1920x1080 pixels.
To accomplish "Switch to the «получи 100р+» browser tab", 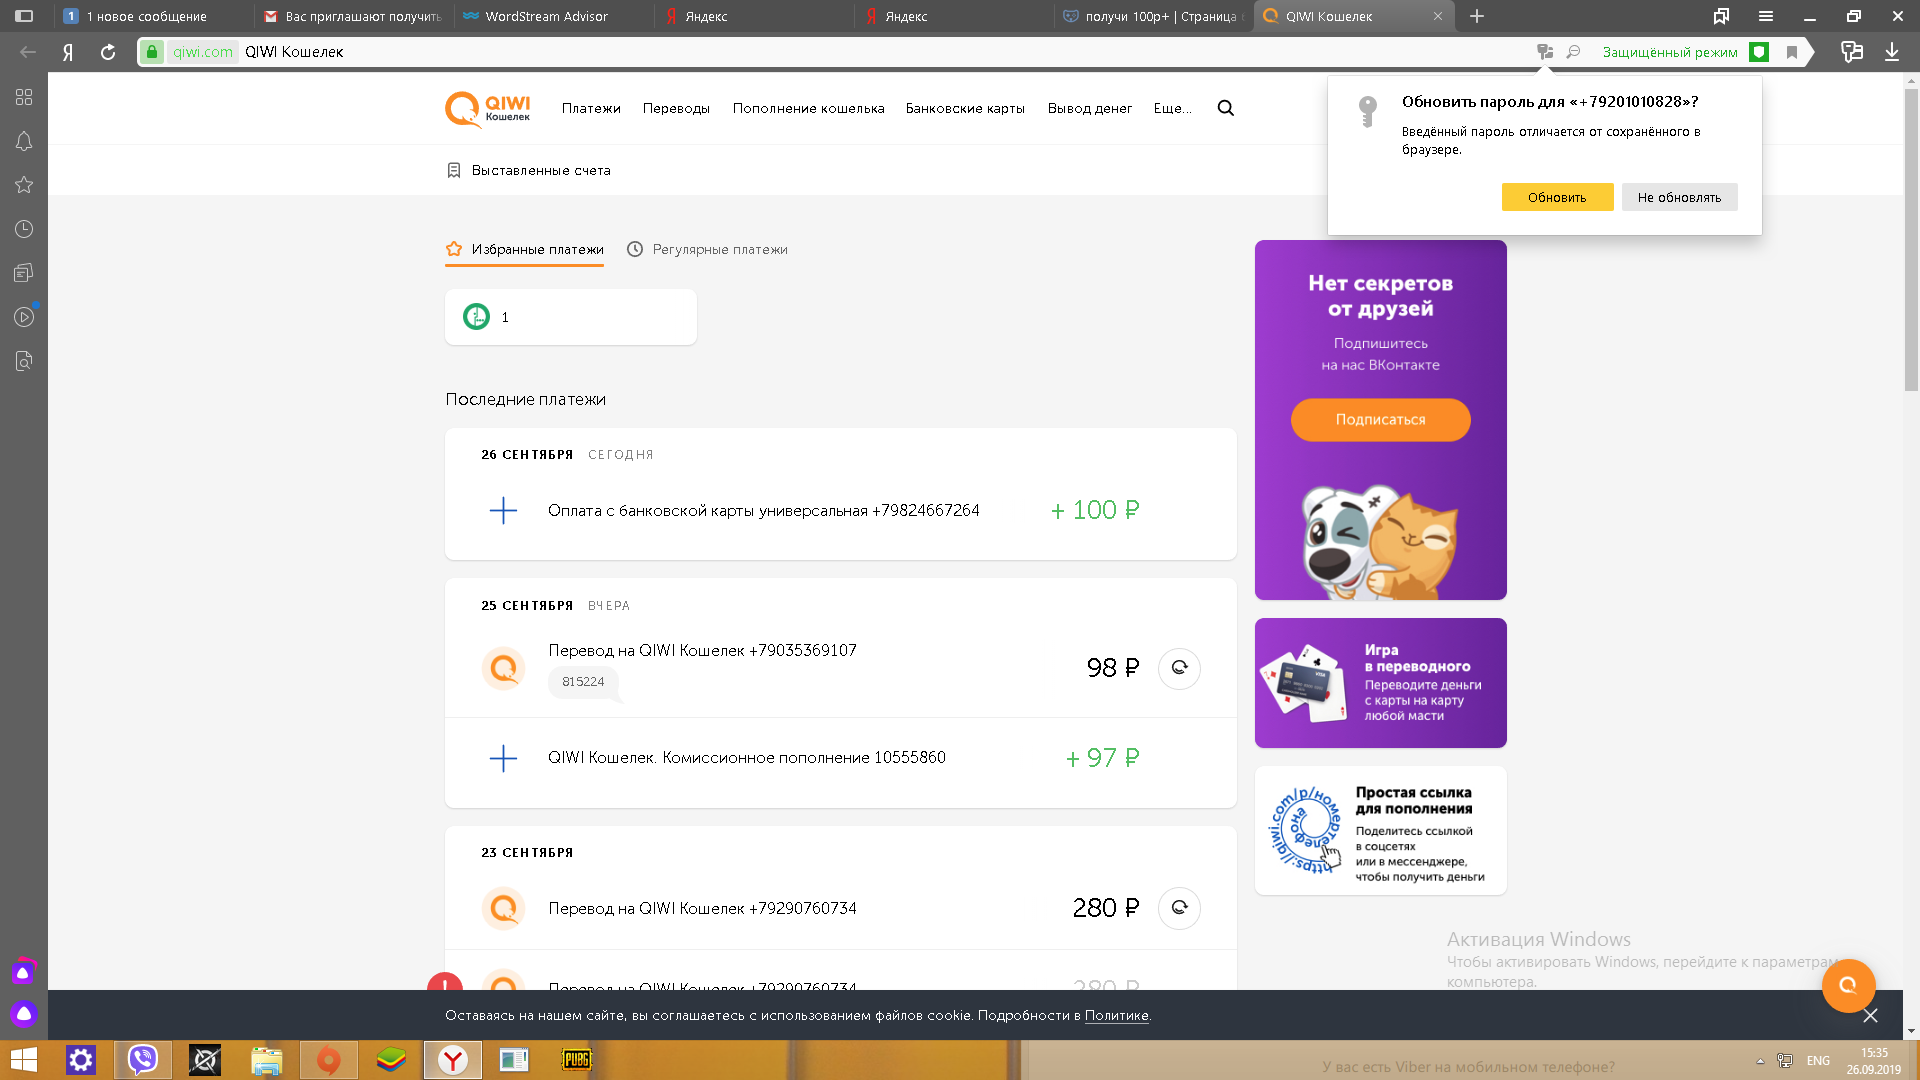I will click(x=1152, y=16).
